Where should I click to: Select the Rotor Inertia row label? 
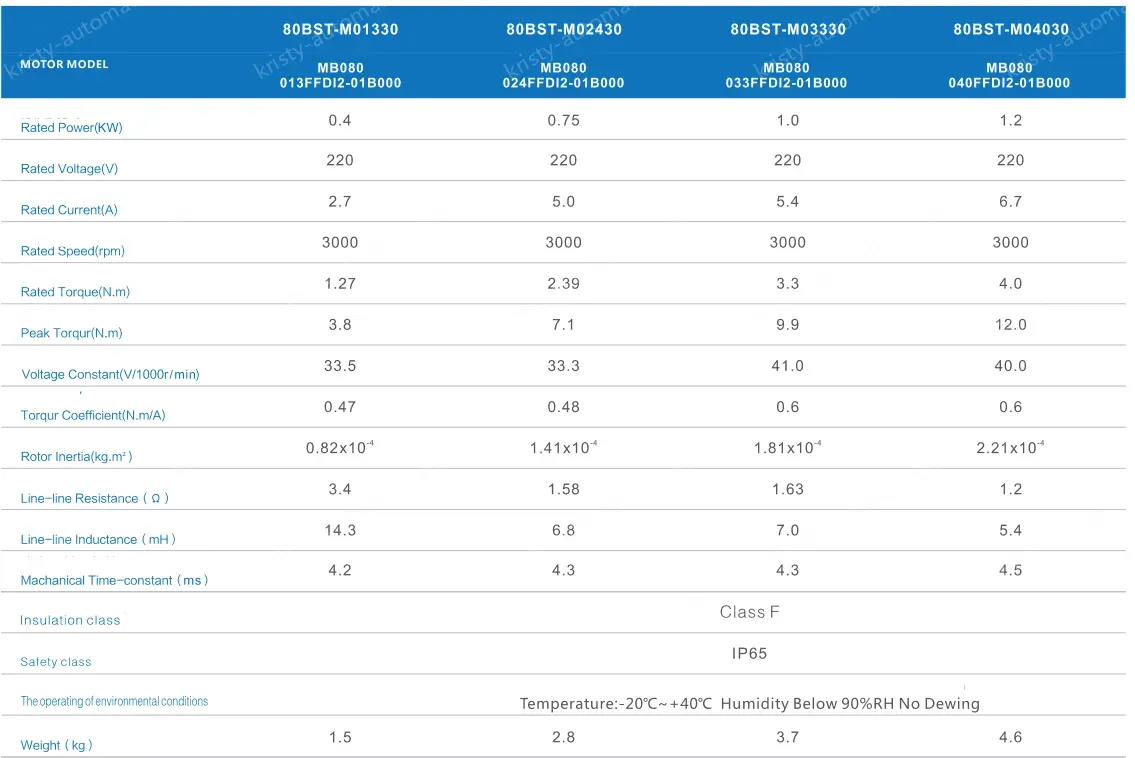pos(76,457)
